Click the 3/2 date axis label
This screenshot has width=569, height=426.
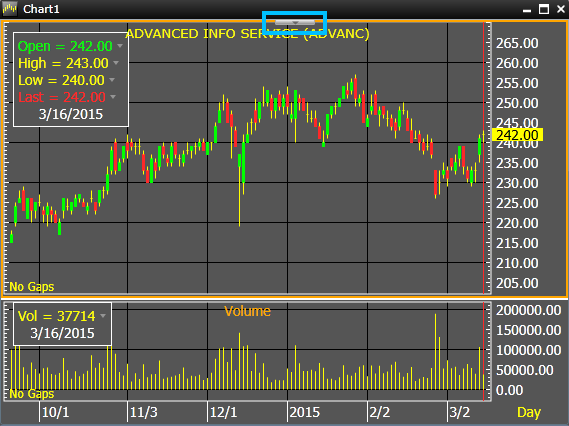pyautogui.click(x=459, y=412)
